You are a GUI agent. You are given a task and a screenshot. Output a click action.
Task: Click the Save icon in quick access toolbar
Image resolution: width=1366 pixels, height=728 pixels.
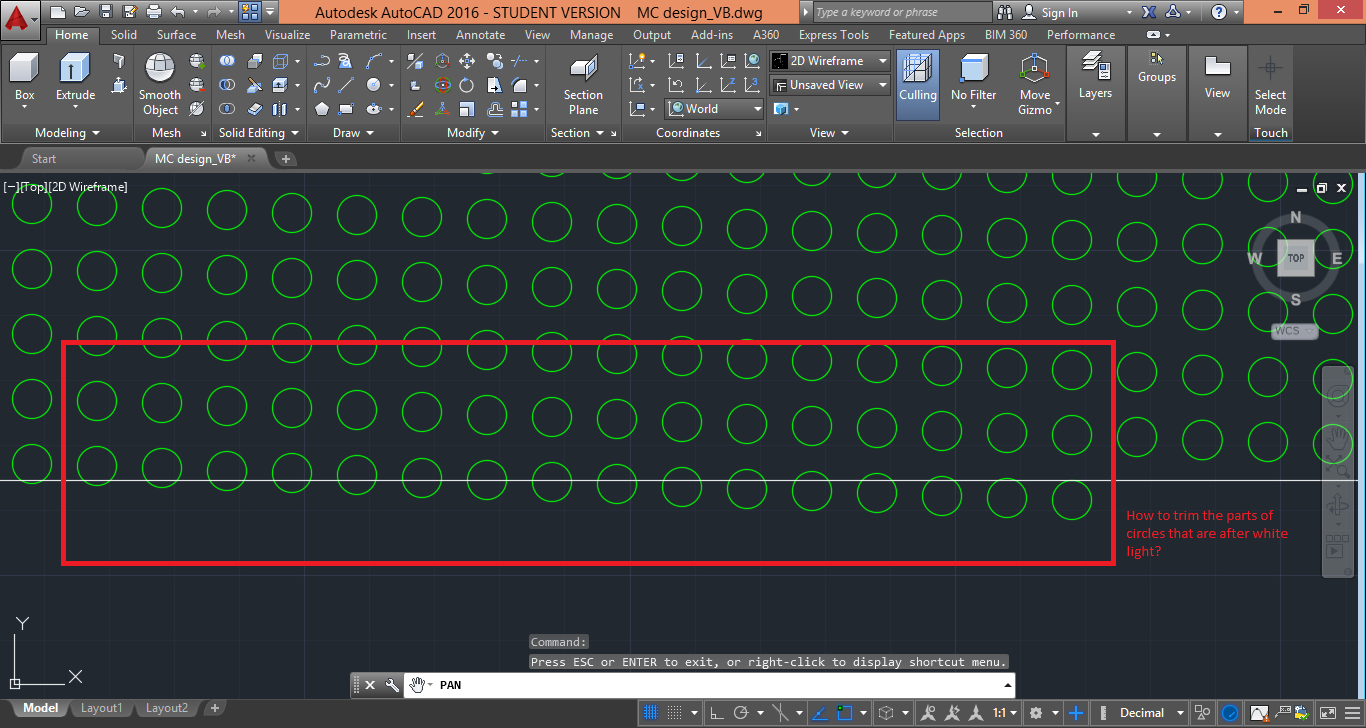(105, 12)
